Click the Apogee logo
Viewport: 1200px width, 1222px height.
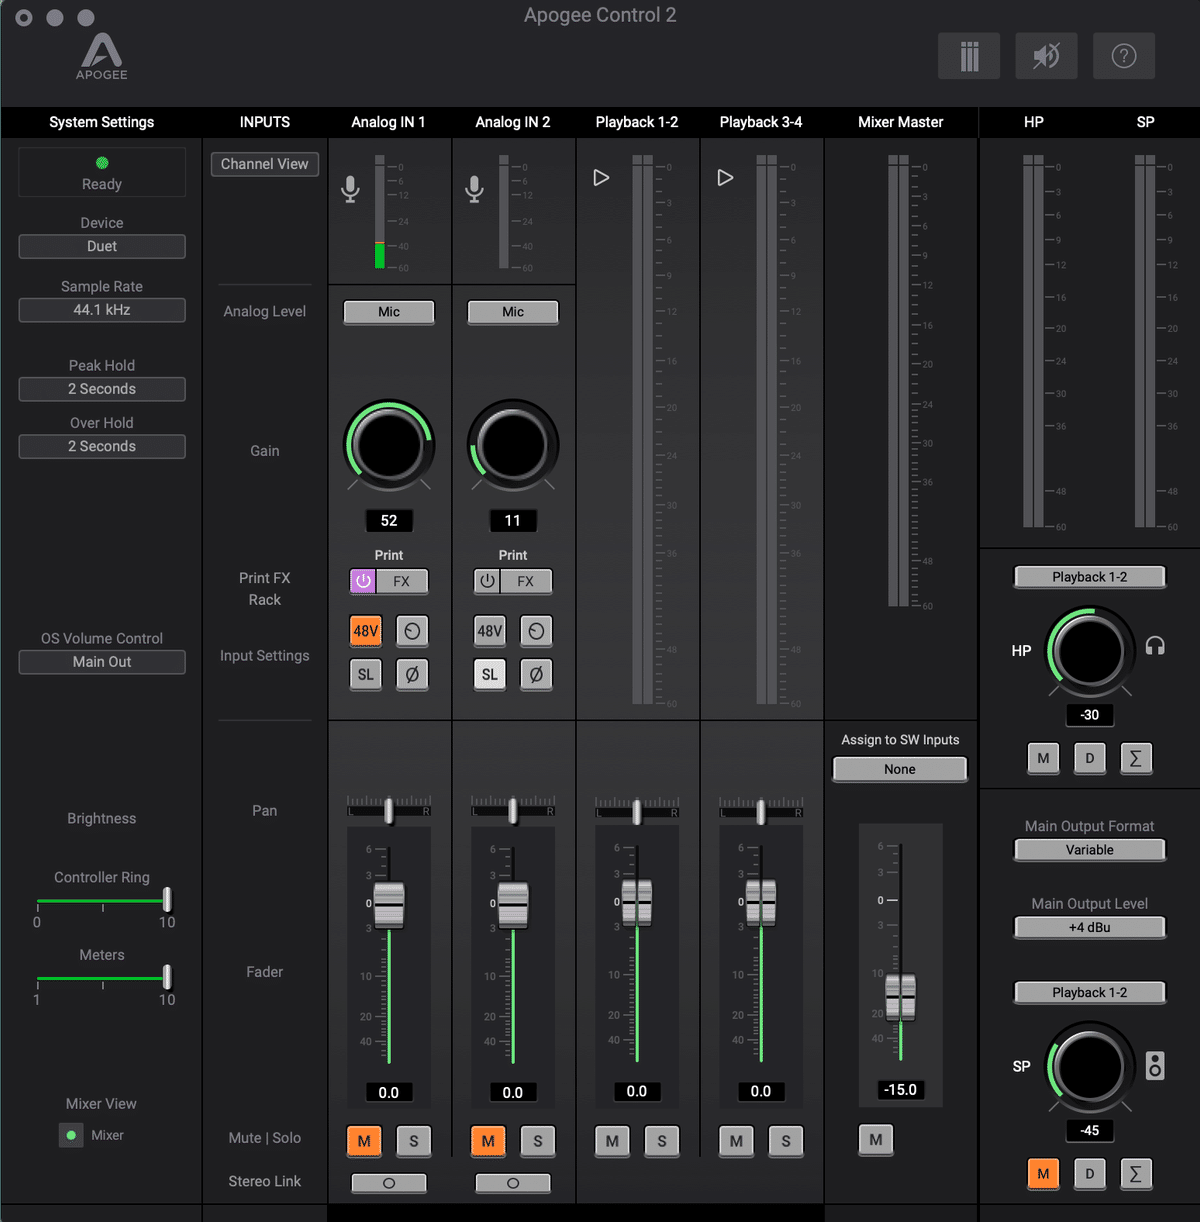coord(101,56)
